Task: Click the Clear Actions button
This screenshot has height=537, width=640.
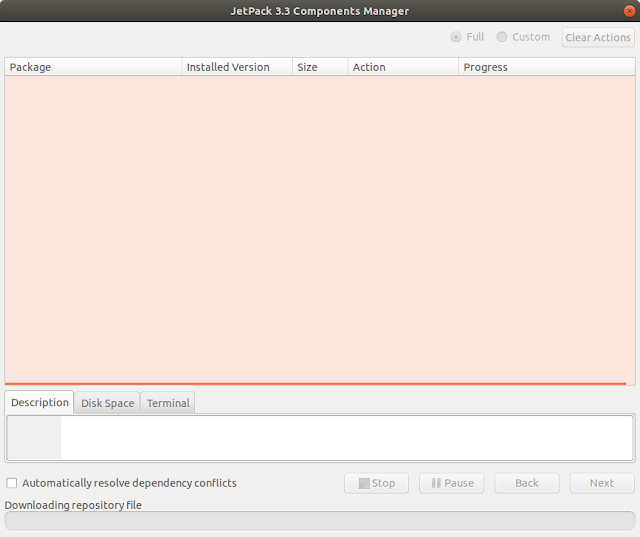Action: (x=598, y=38)
